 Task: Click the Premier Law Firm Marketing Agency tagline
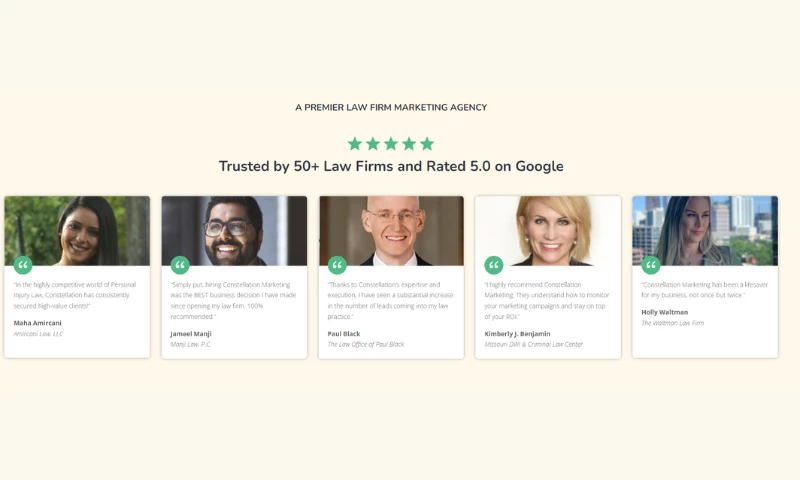click(391, 108)
